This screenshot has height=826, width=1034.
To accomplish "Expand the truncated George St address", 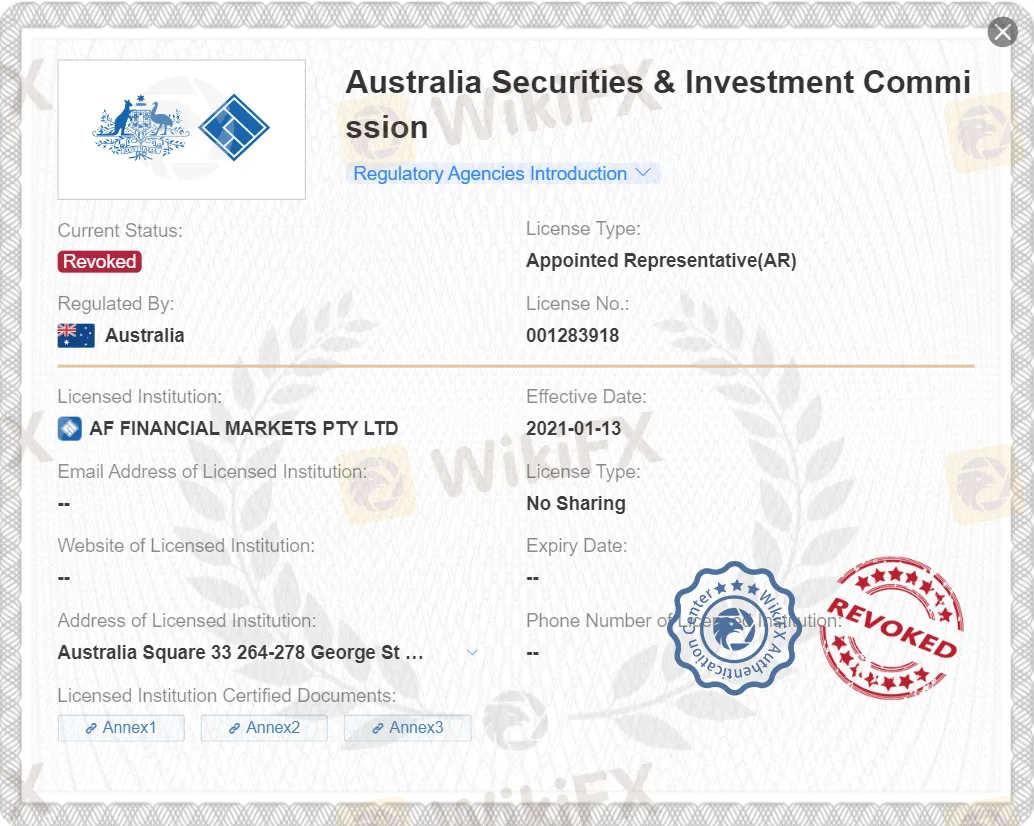I will pos(471,651).
